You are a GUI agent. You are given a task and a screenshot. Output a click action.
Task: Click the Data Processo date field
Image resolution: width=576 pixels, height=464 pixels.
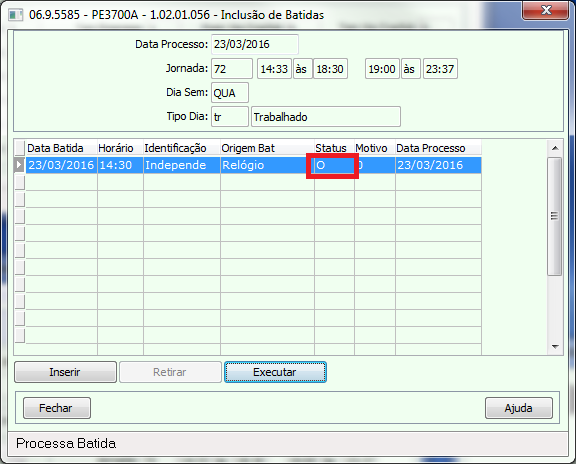pyautogui.click(x=255, y=44)
